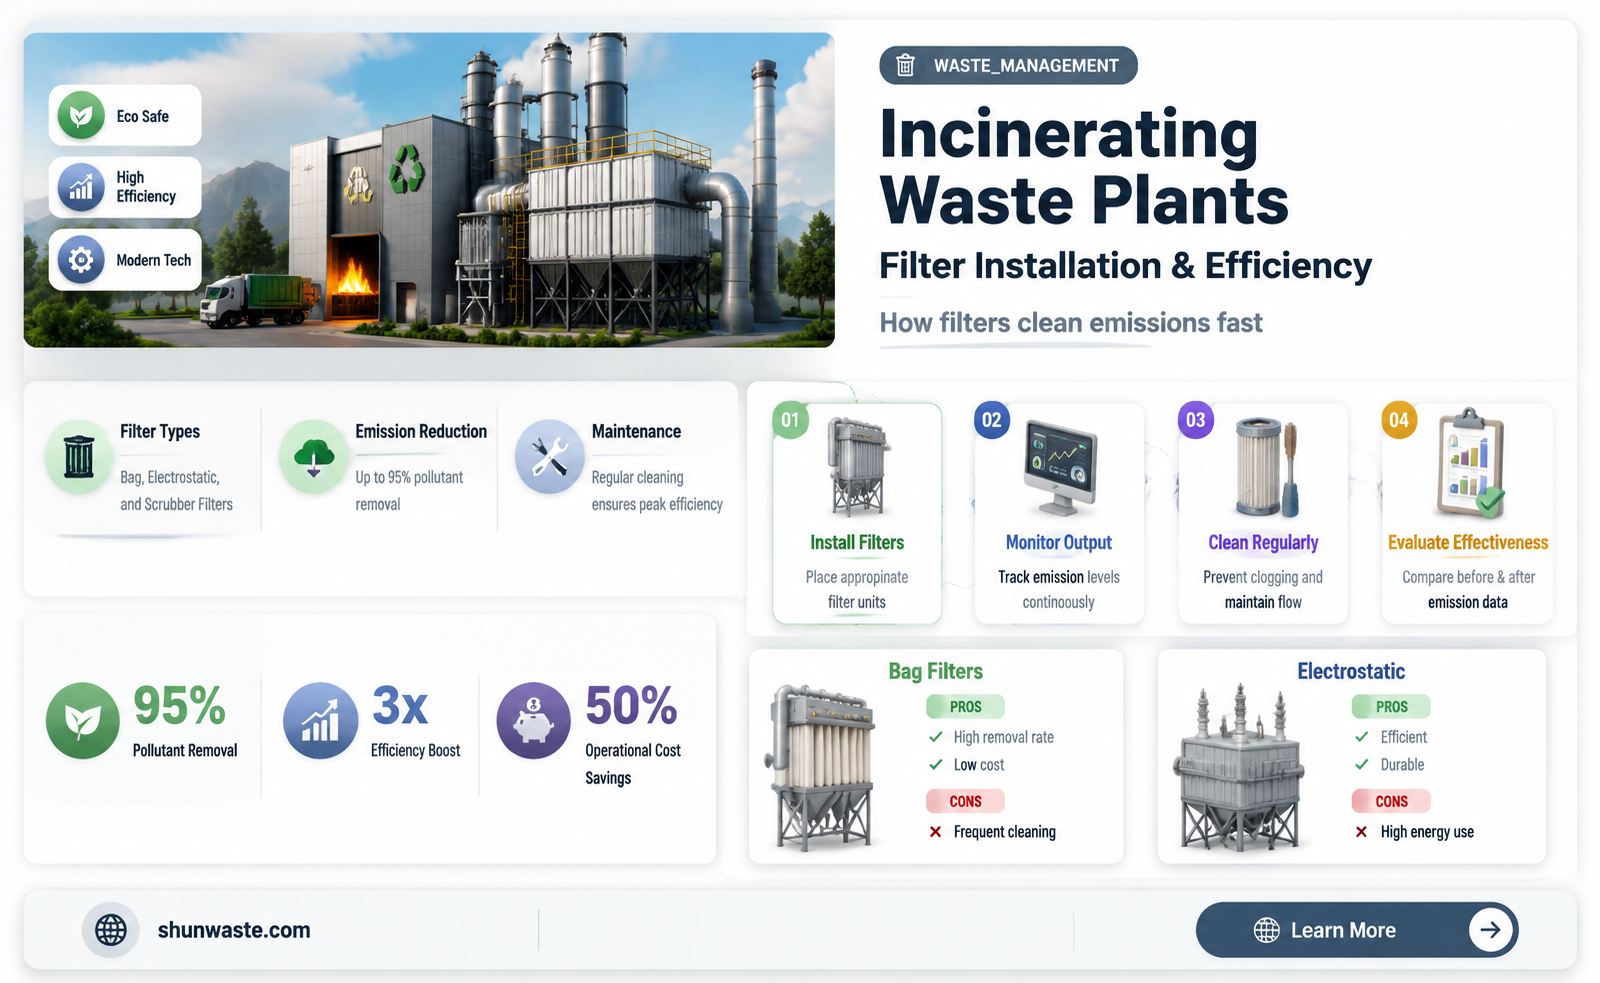The image size is (1600, 983).
Task: Select step badge 01
Action: [790, 420]
